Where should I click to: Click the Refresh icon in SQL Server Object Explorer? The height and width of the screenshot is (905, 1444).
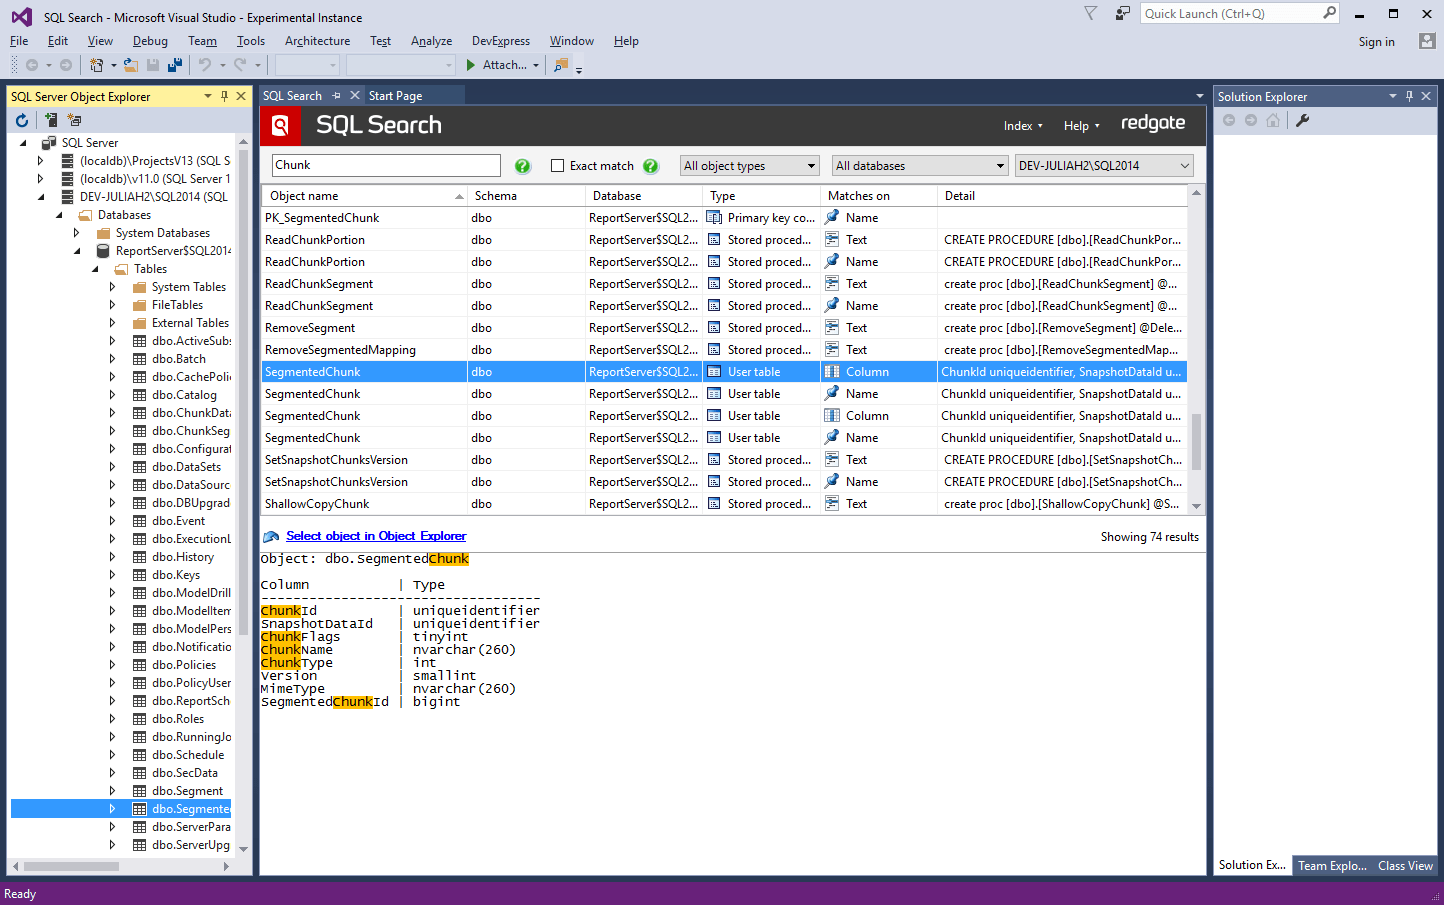click(x=20, y=119)
